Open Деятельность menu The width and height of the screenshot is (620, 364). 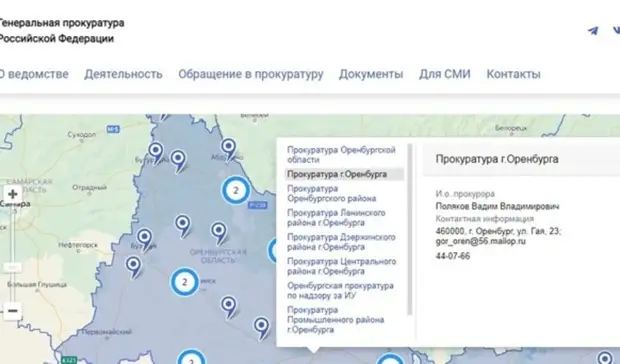[123, 74]
